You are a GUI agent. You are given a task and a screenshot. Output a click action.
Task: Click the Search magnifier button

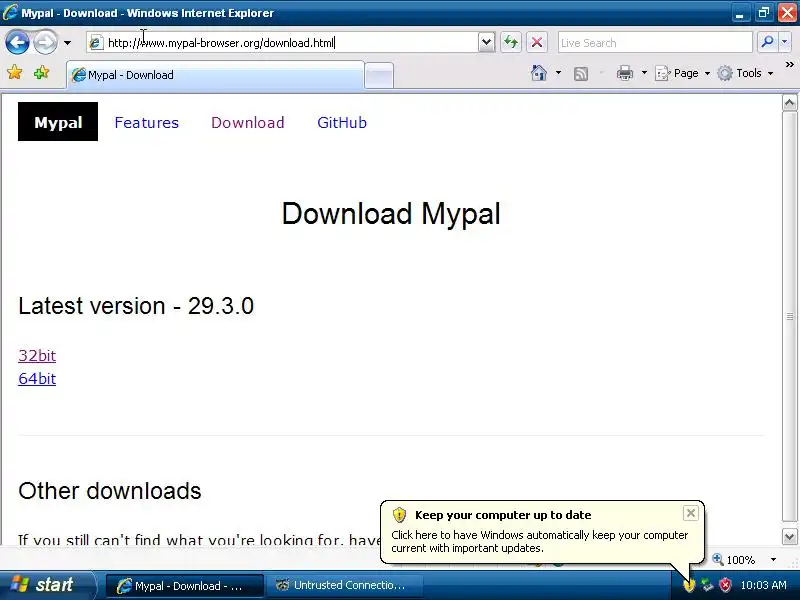(767, 42)
